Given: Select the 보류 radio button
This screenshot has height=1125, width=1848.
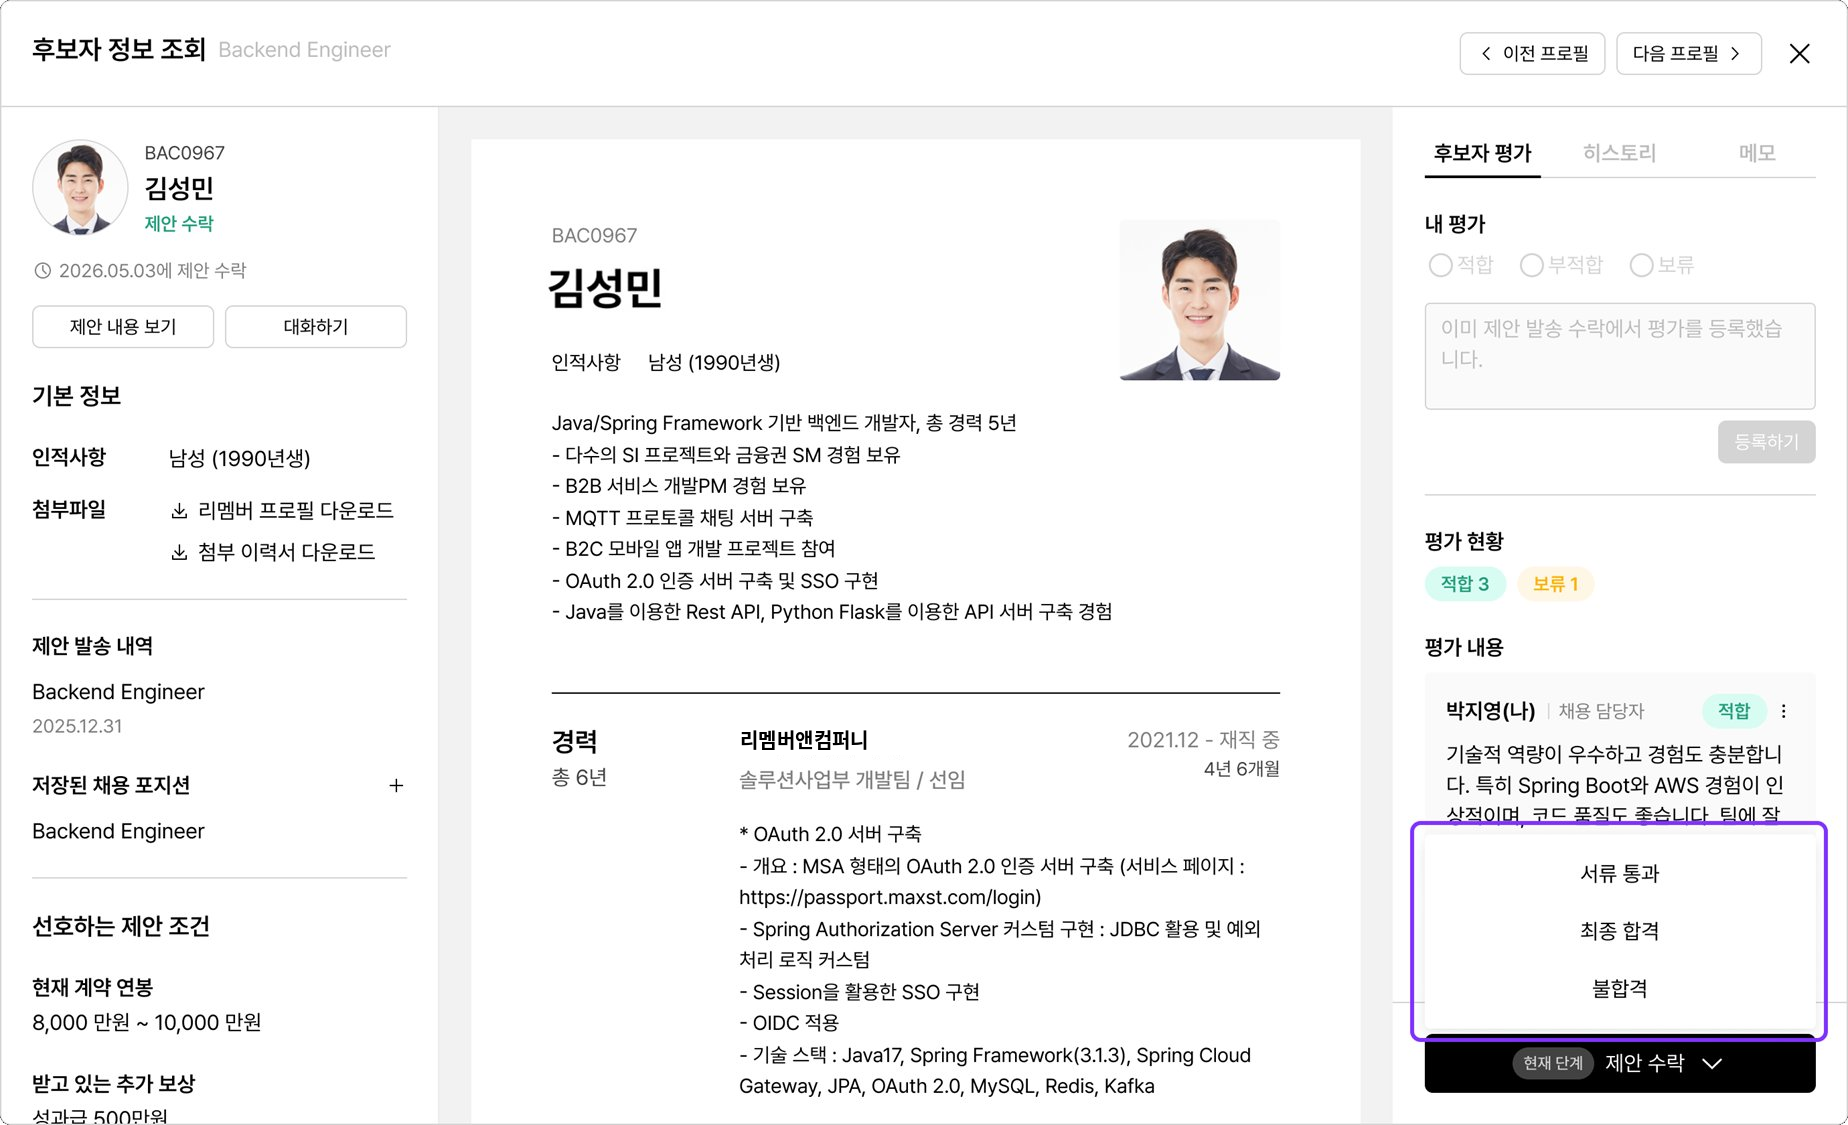Looking at the screenshot, I should (x=1641, y=266).
